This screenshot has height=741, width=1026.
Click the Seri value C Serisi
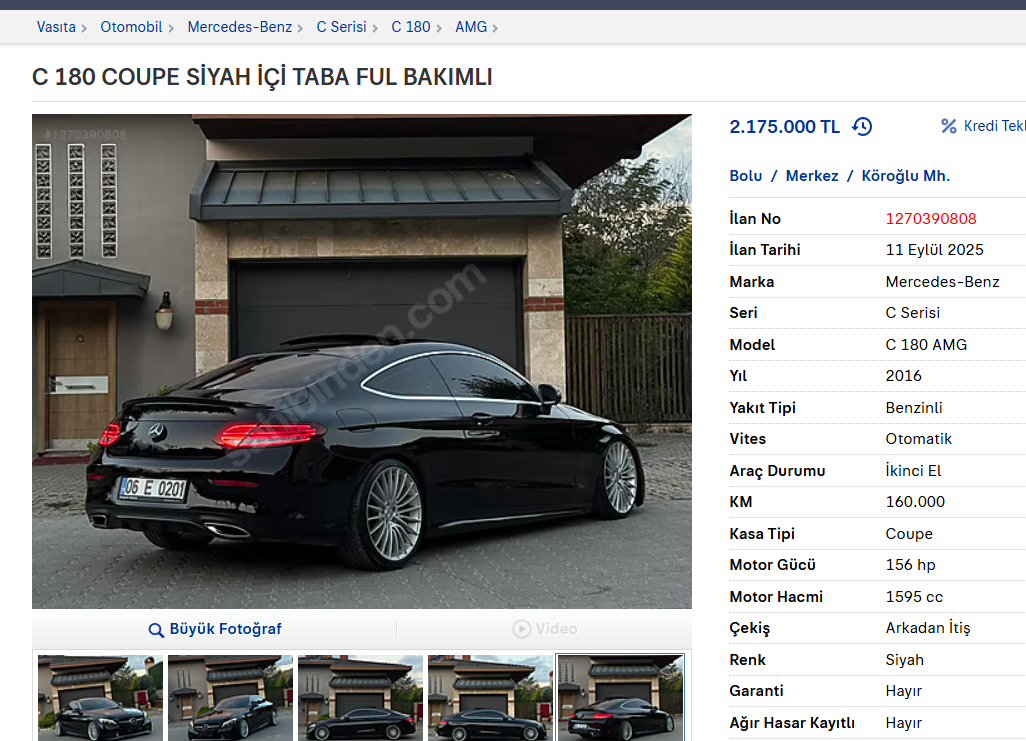pos(913,313)
